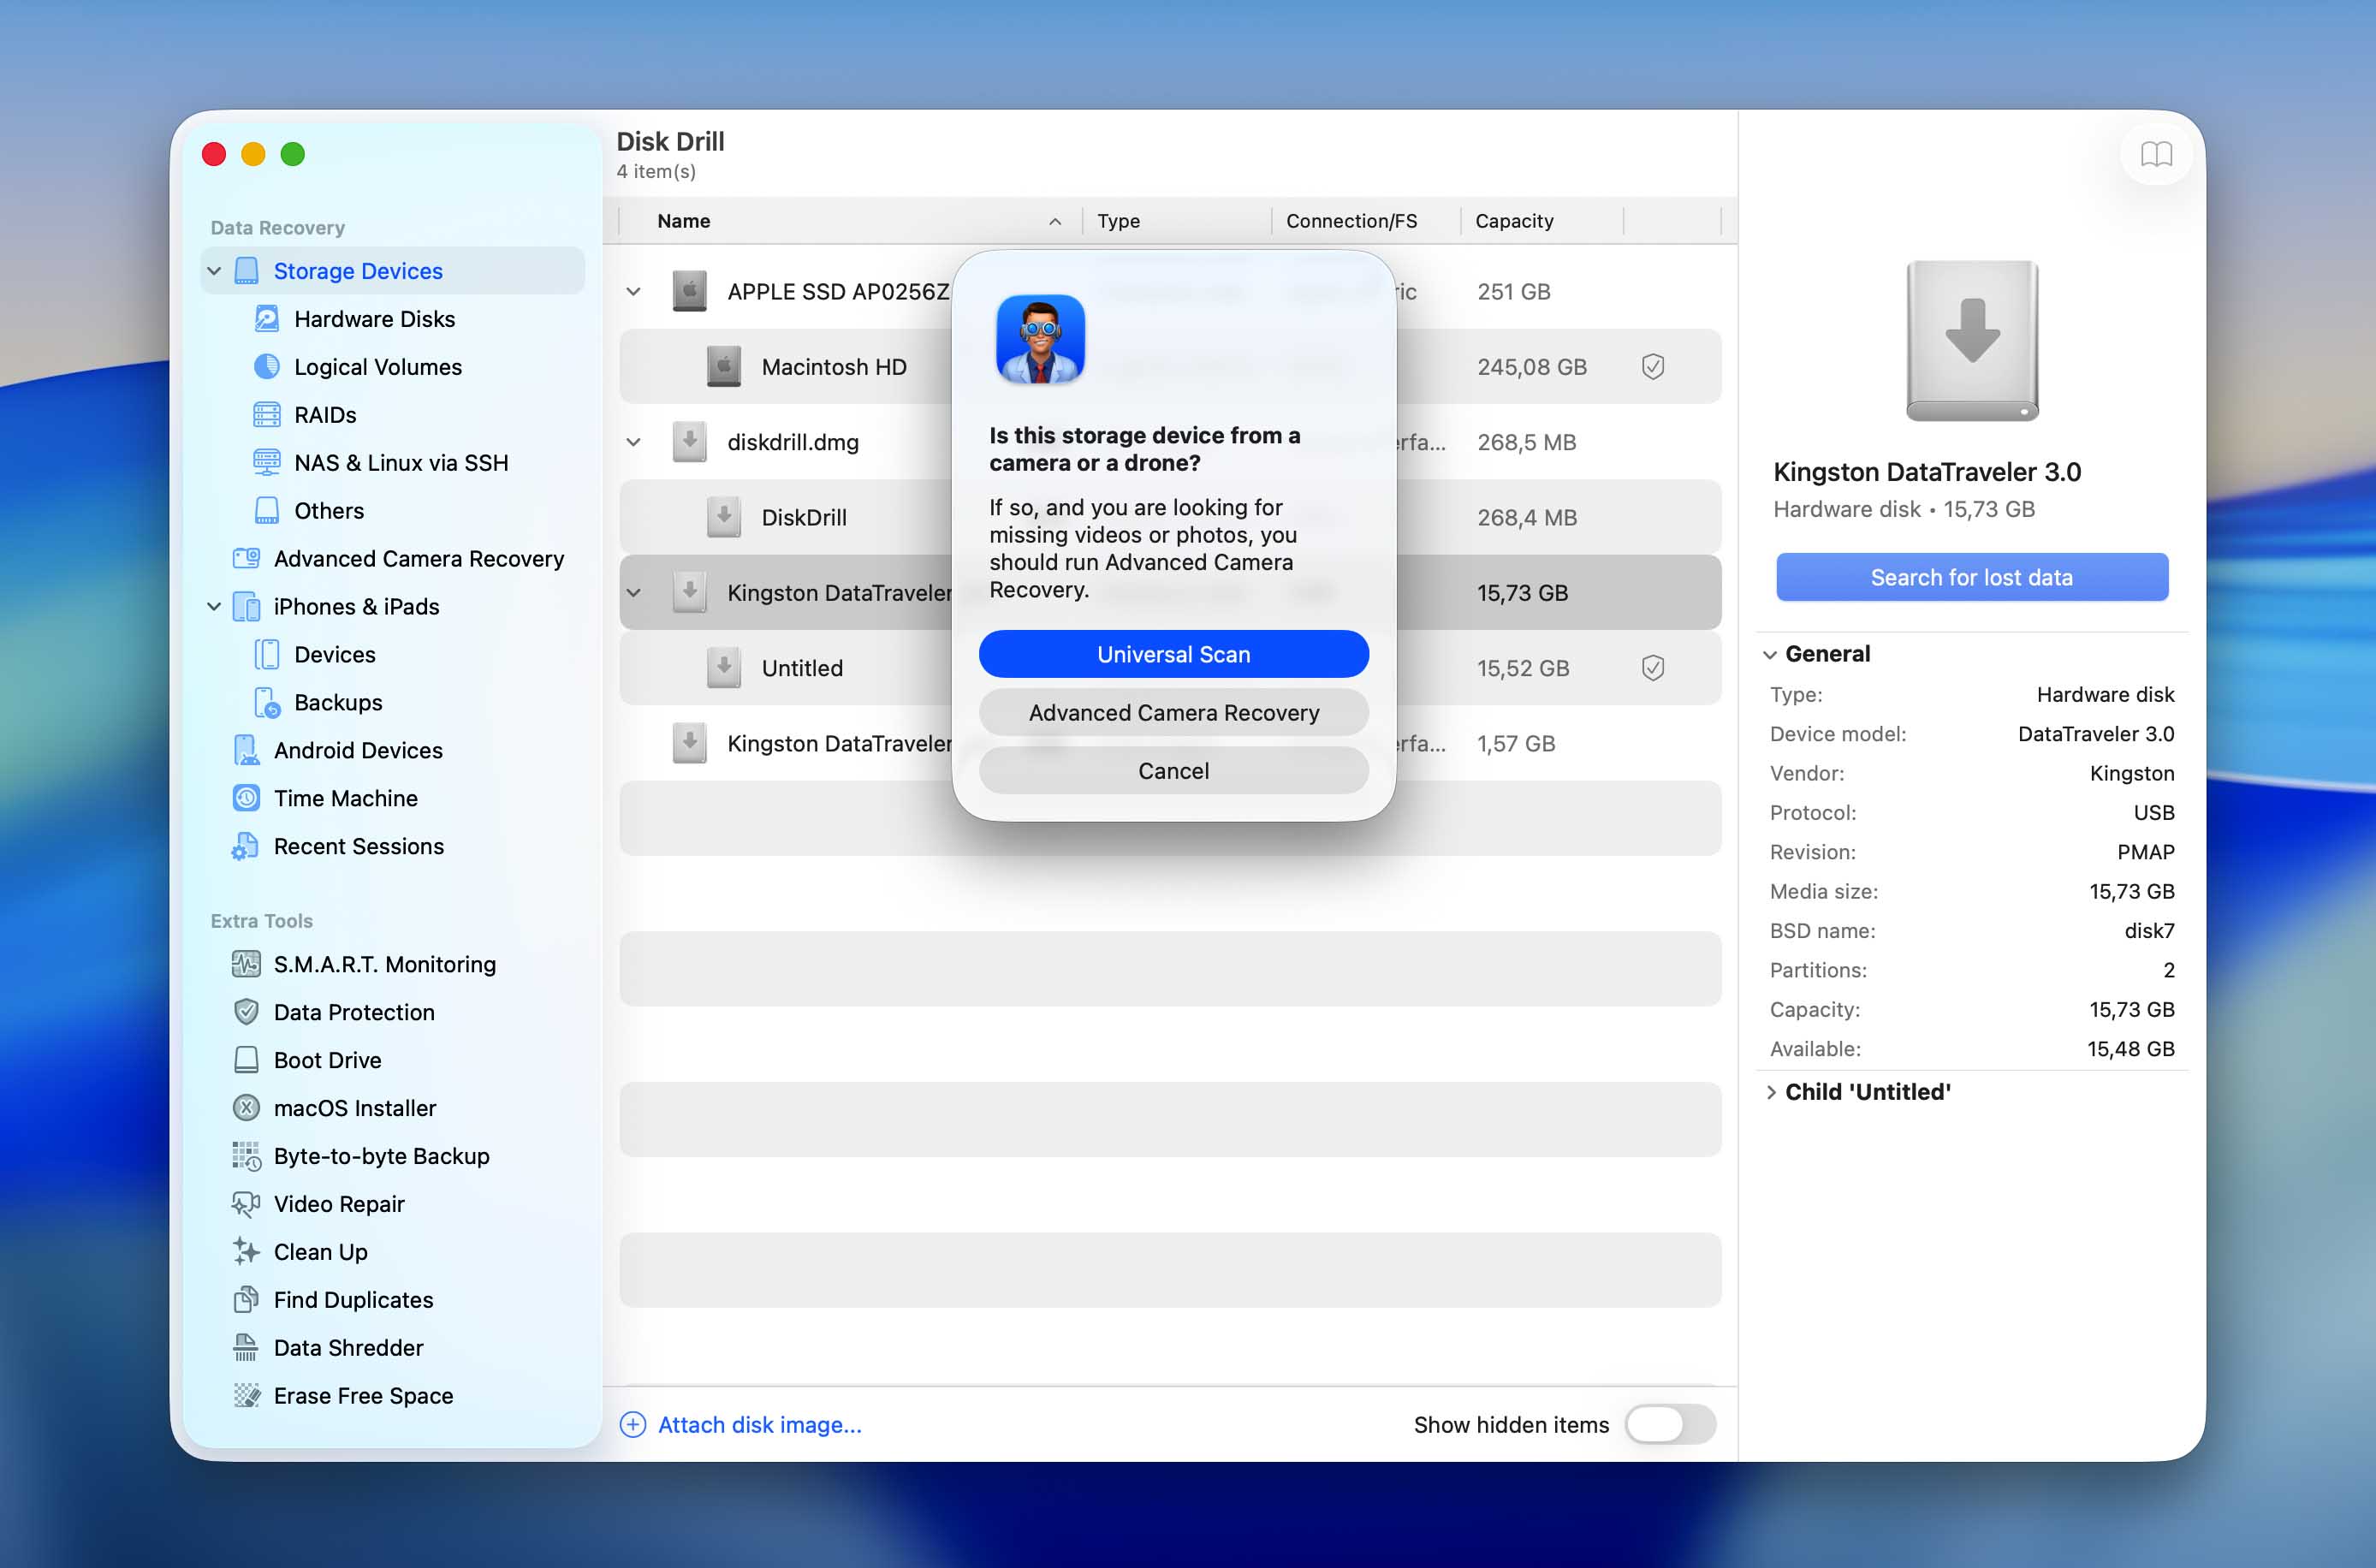
Task: Open Find Duplicates icon
Action: [x=246, y=1301]
